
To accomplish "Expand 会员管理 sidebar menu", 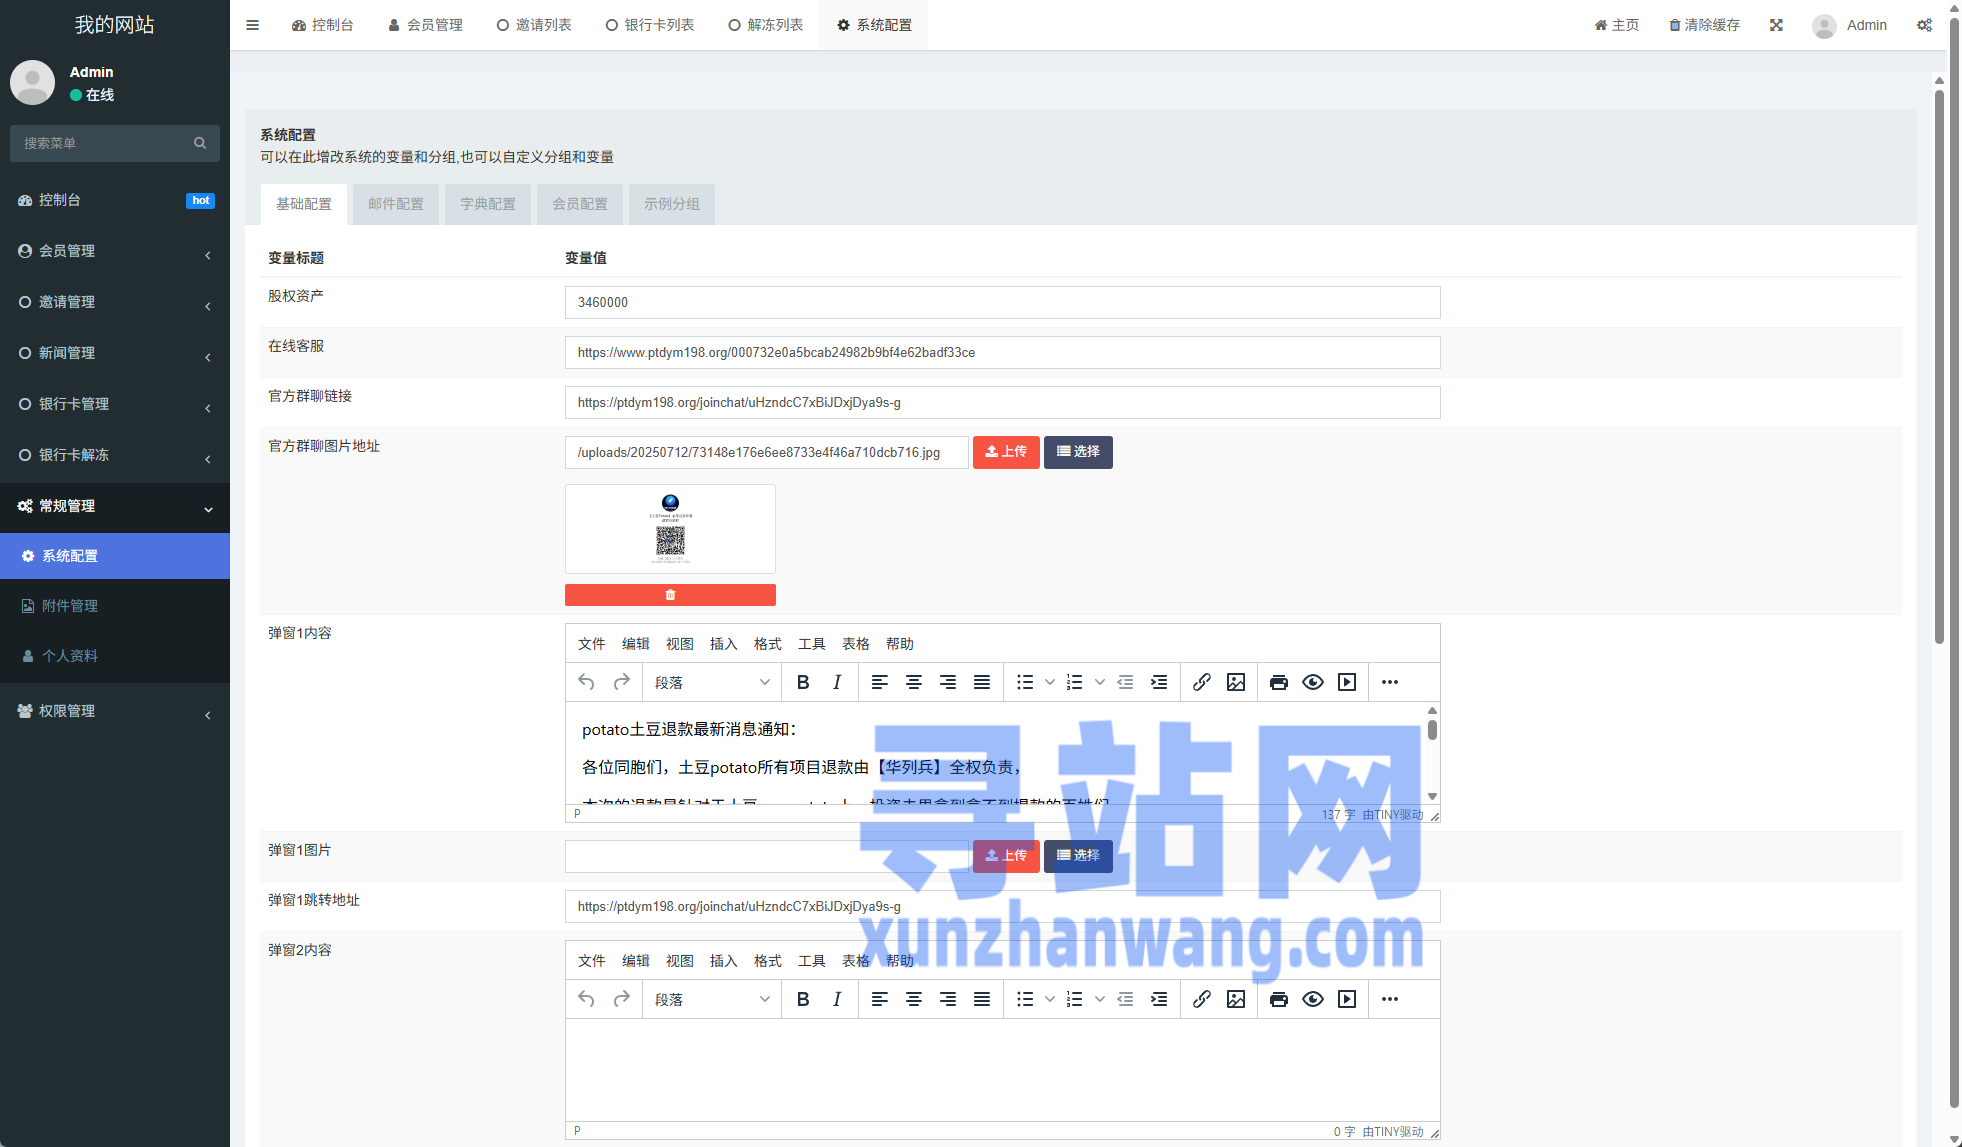I will 115,251.
